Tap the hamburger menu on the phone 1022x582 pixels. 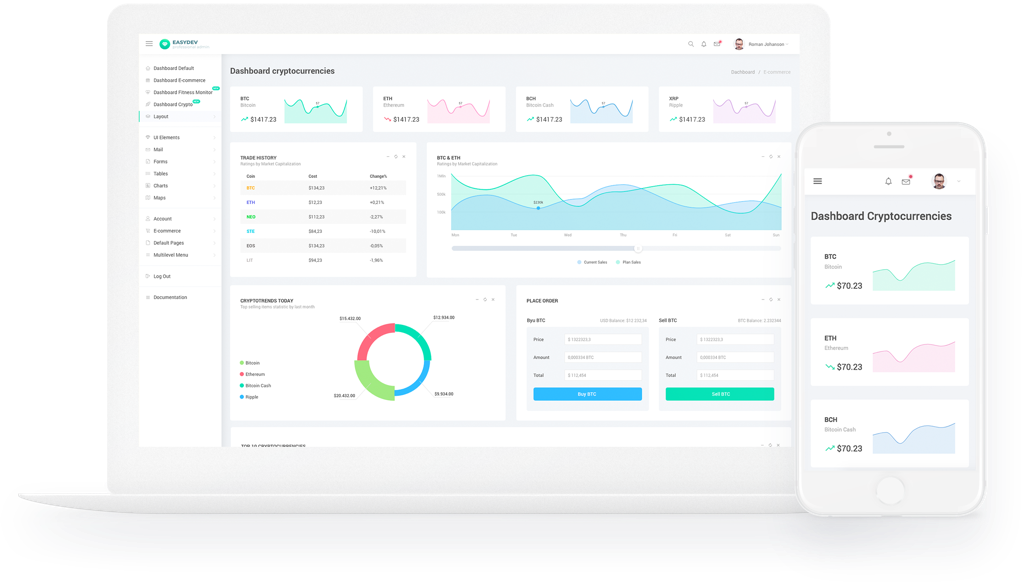click(x=817, y=181)
